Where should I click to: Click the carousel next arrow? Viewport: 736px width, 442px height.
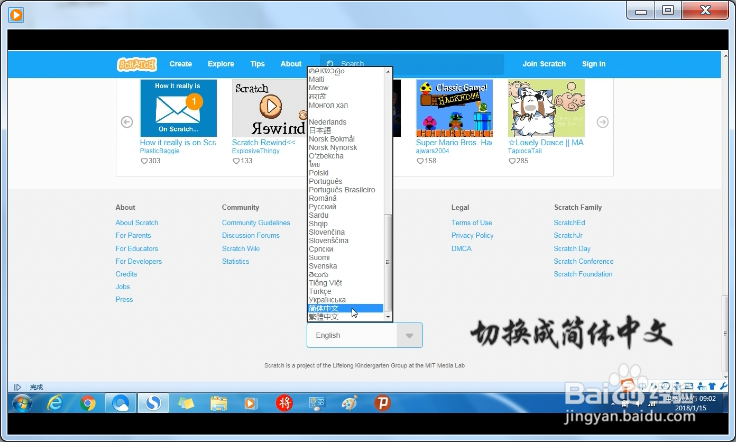click(603, 122)
